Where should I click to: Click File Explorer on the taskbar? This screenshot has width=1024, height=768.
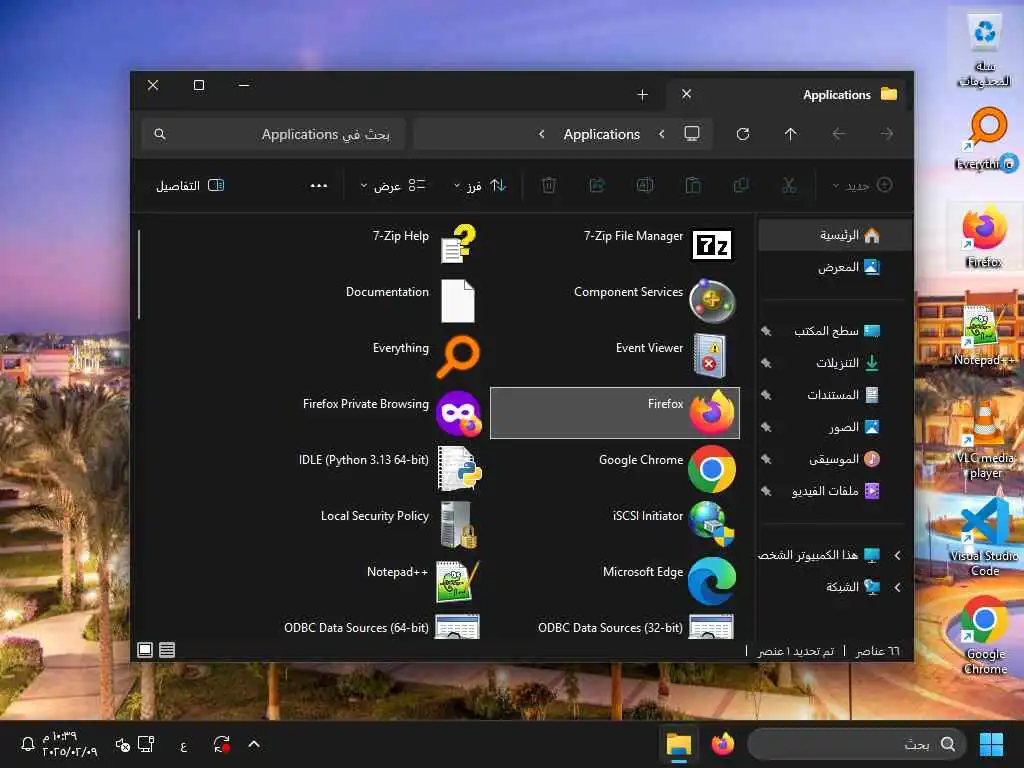coord(679,744)
